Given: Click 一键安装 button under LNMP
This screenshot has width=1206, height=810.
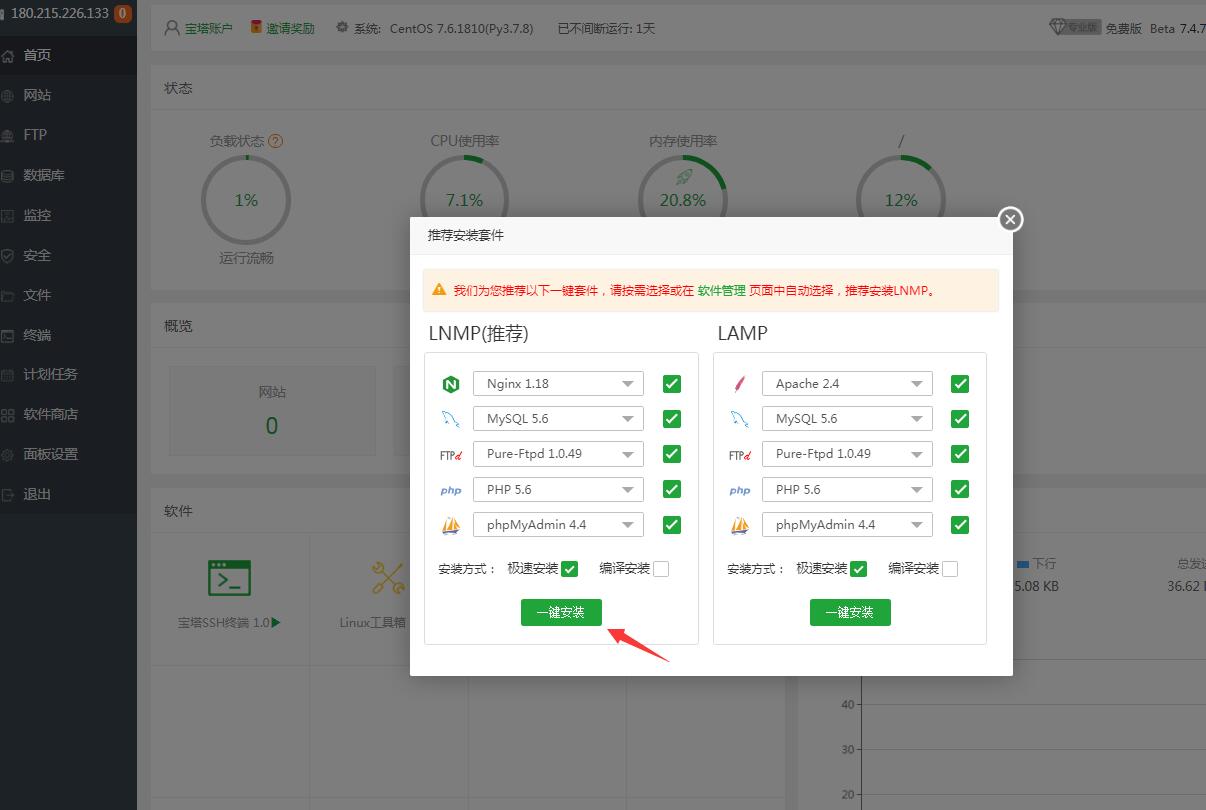Looking at the screenshot, I should coord(561,613).
